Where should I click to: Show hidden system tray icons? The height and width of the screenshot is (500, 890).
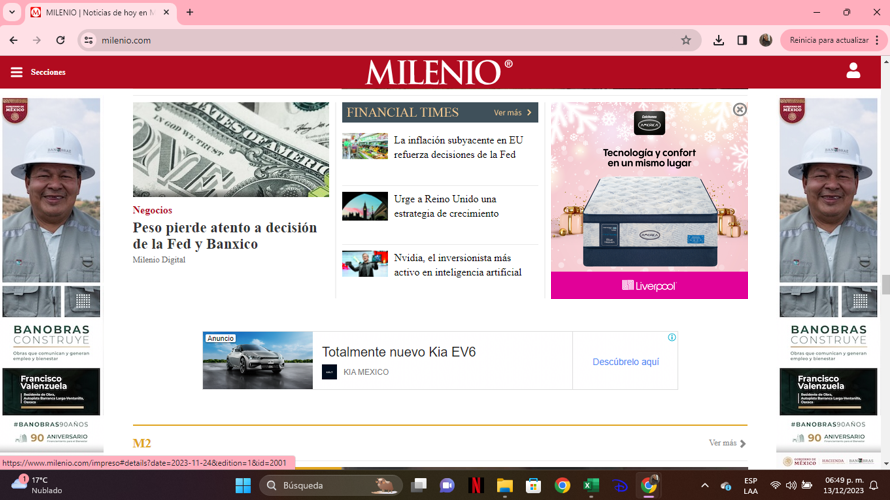point(705,485)
